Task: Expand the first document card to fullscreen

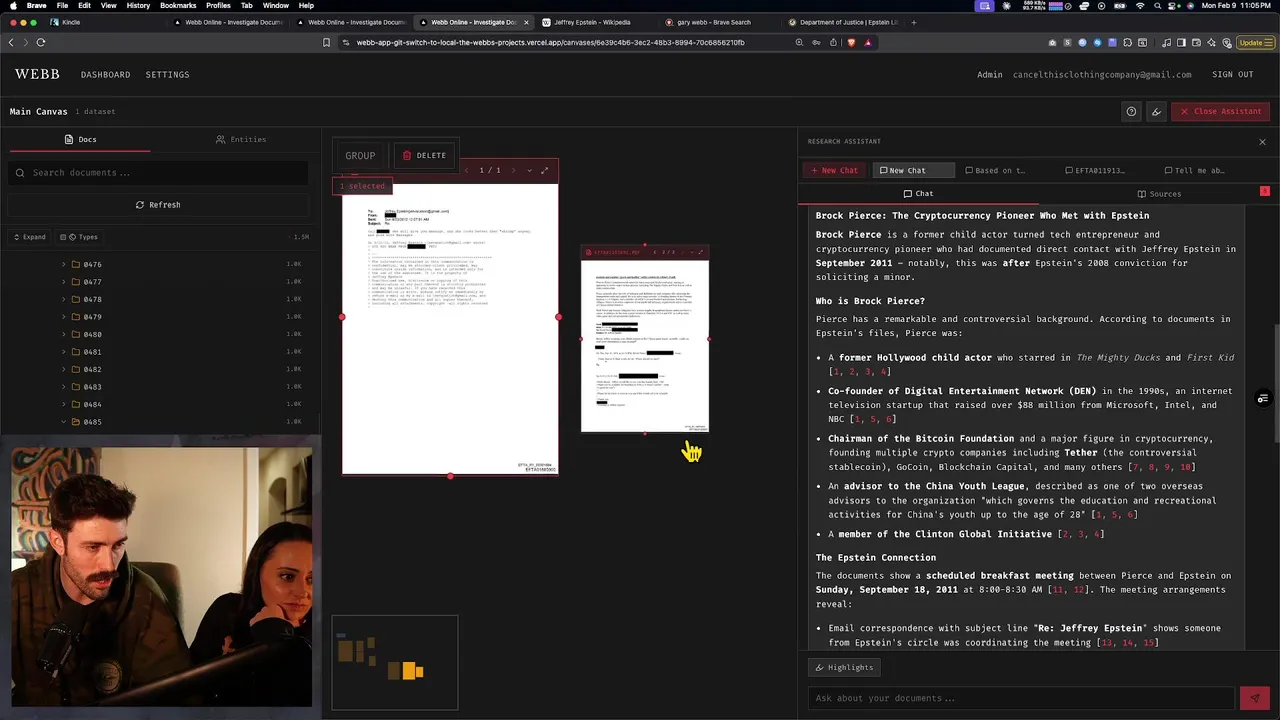Action: tap(545, 170)
